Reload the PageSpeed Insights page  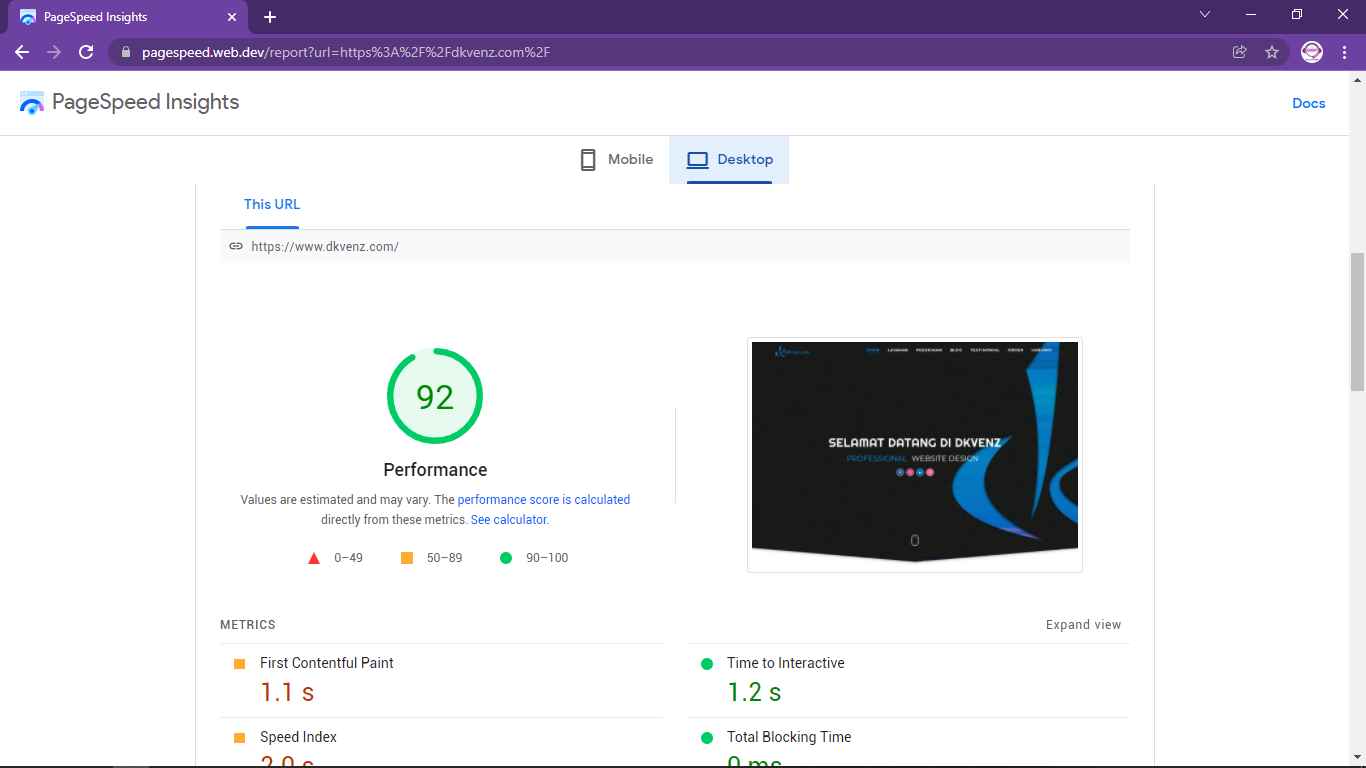coord(86,52)
